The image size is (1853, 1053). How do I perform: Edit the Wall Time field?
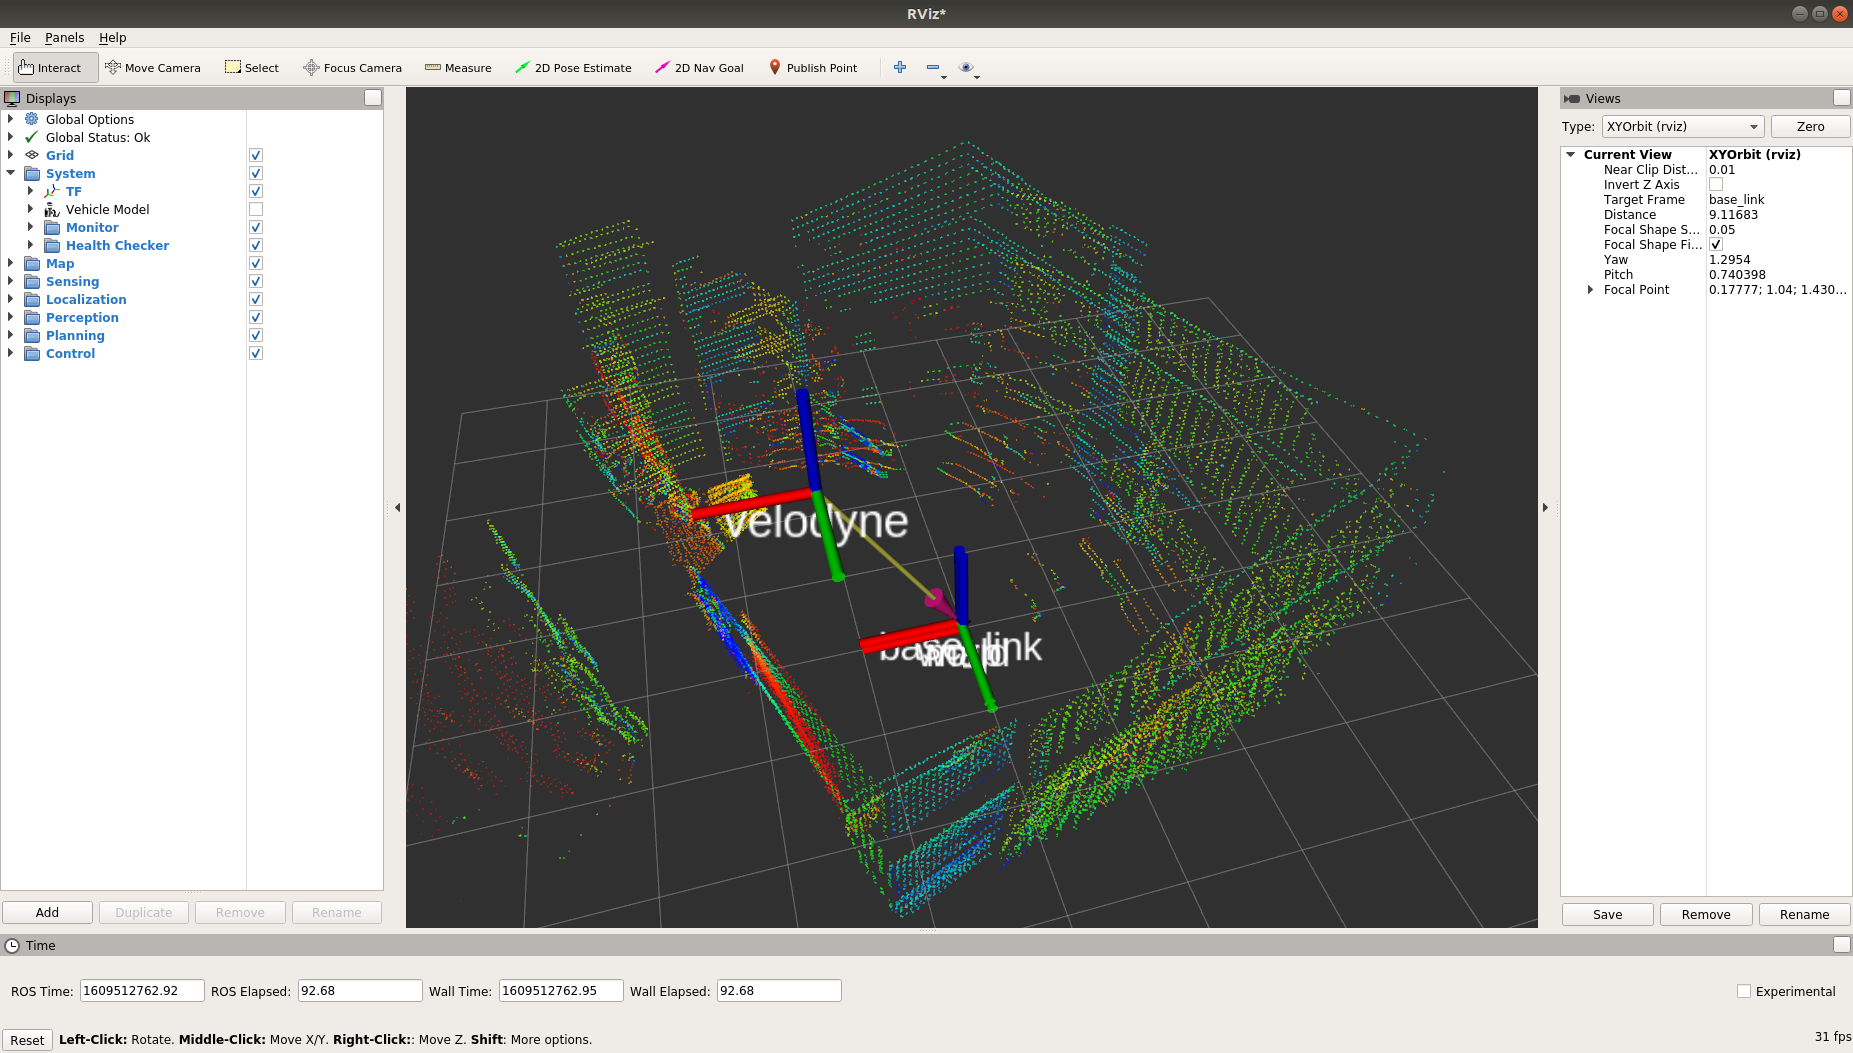click(560, 990)
